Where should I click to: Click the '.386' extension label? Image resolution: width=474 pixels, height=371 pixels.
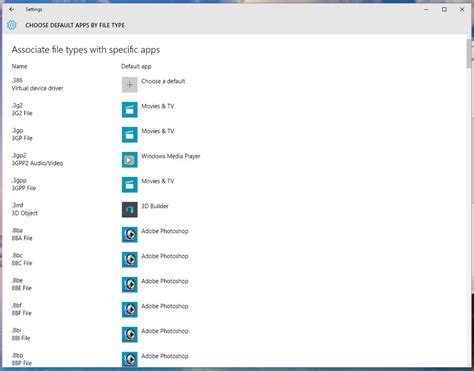(17, 80)
